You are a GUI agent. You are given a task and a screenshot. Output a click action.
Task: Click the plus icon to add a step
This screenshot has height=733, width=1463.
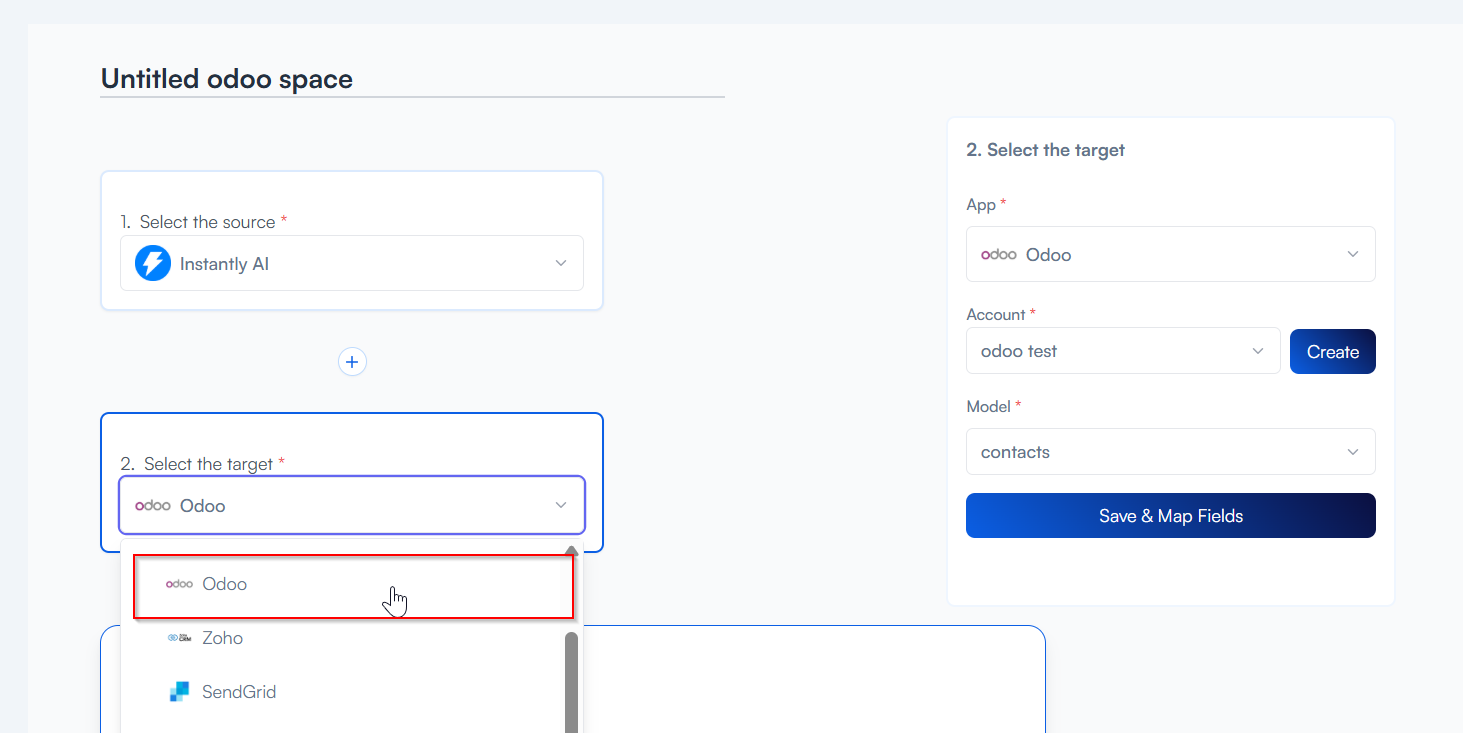coord(352,362)
